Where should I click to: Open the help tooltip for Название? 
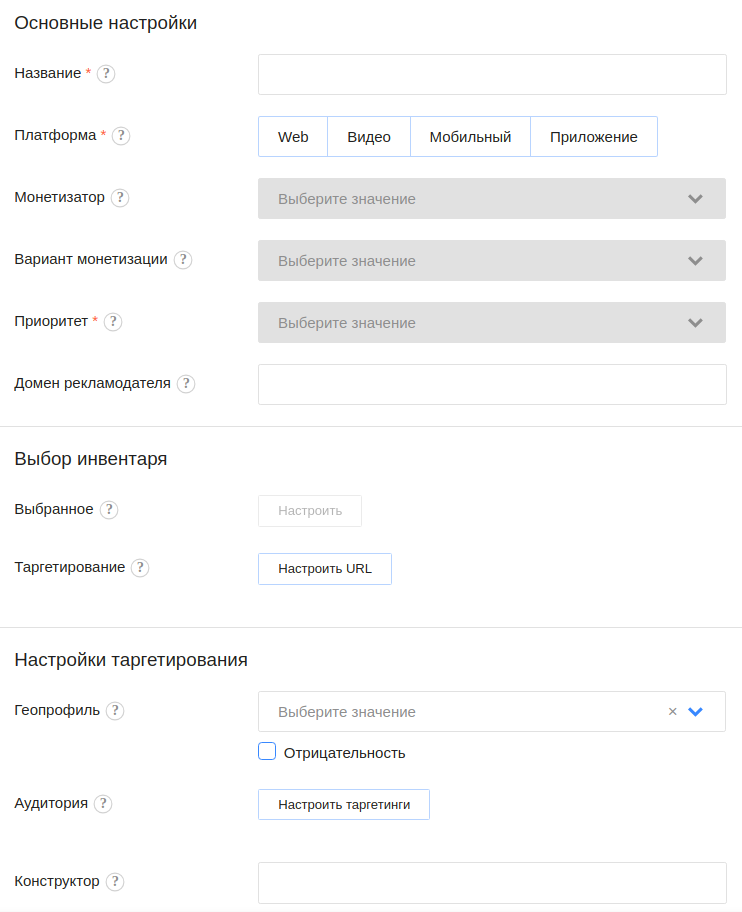106,73
